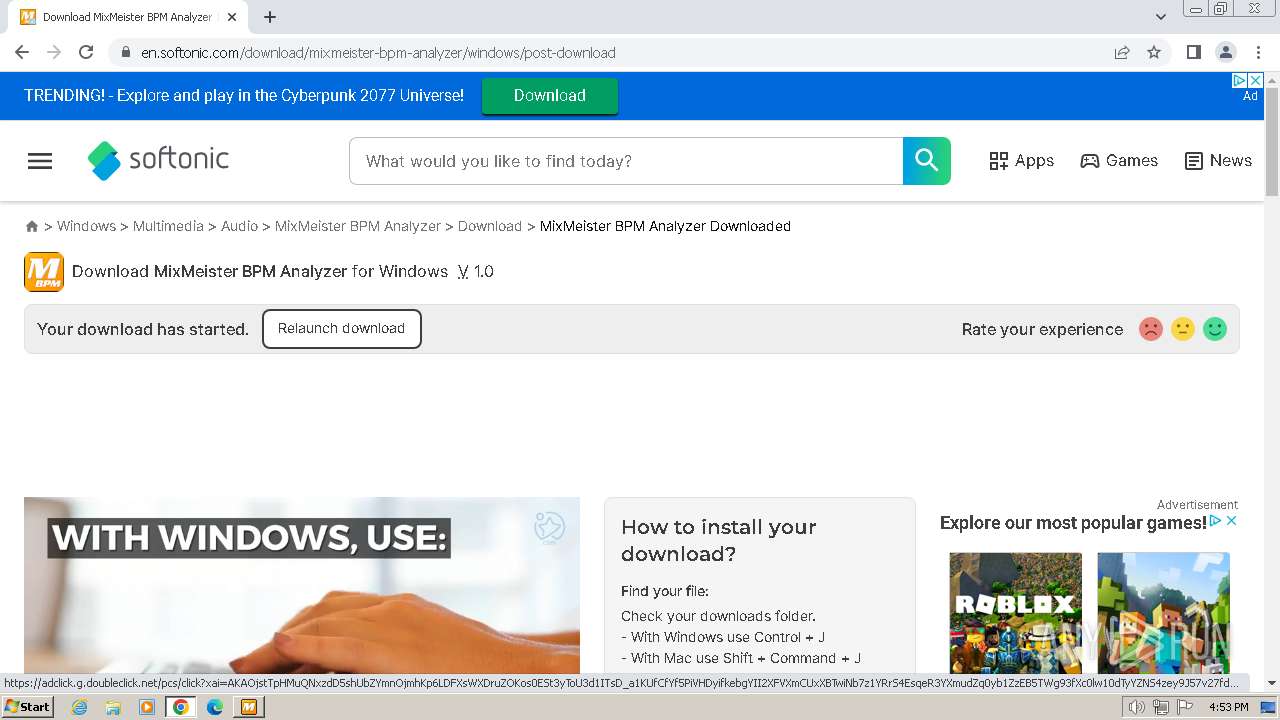The image size is (1280, 720).
Task: Click the taskbar clock 4:53 PM
Action: [x=1228, y=707]
